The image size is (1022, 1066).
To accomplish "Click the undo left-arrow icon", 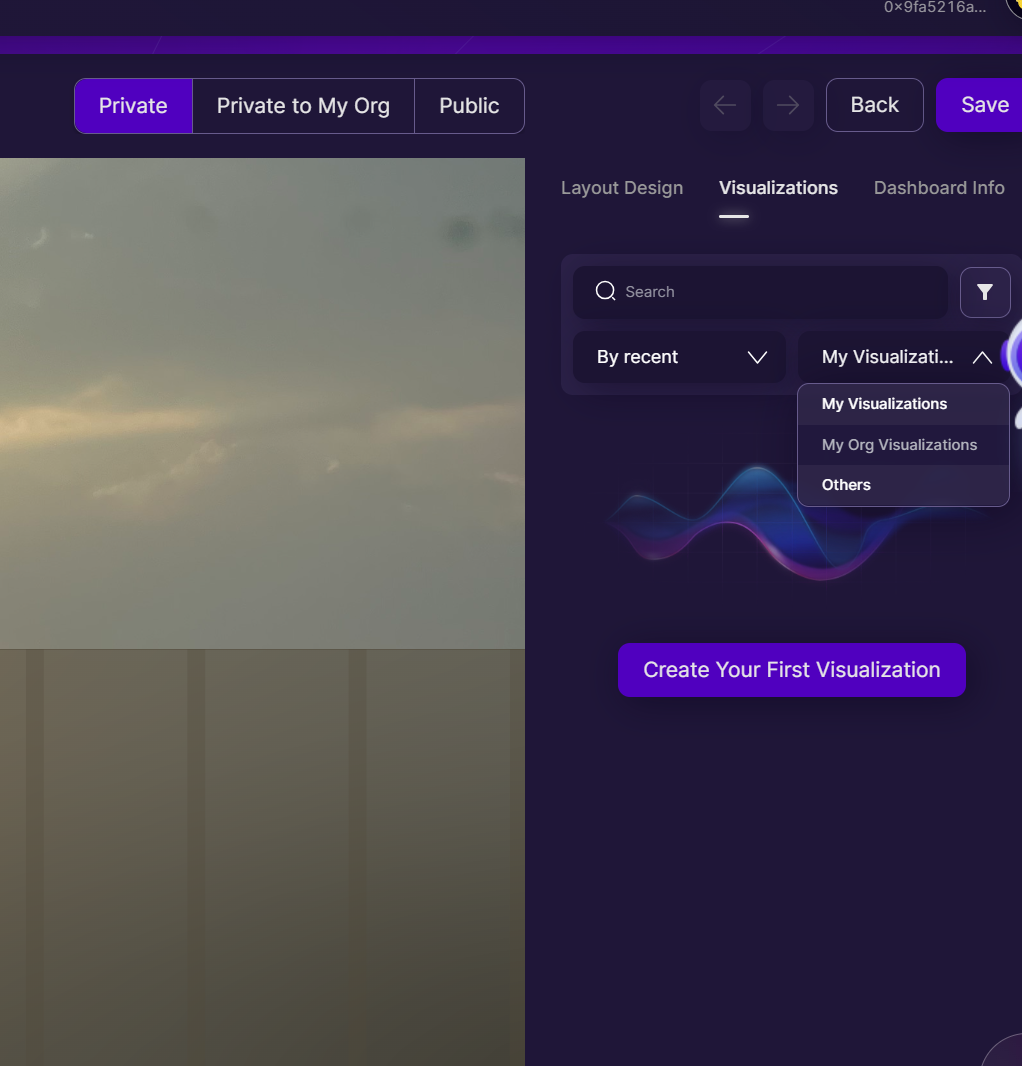I will click(x=725, y=105).
